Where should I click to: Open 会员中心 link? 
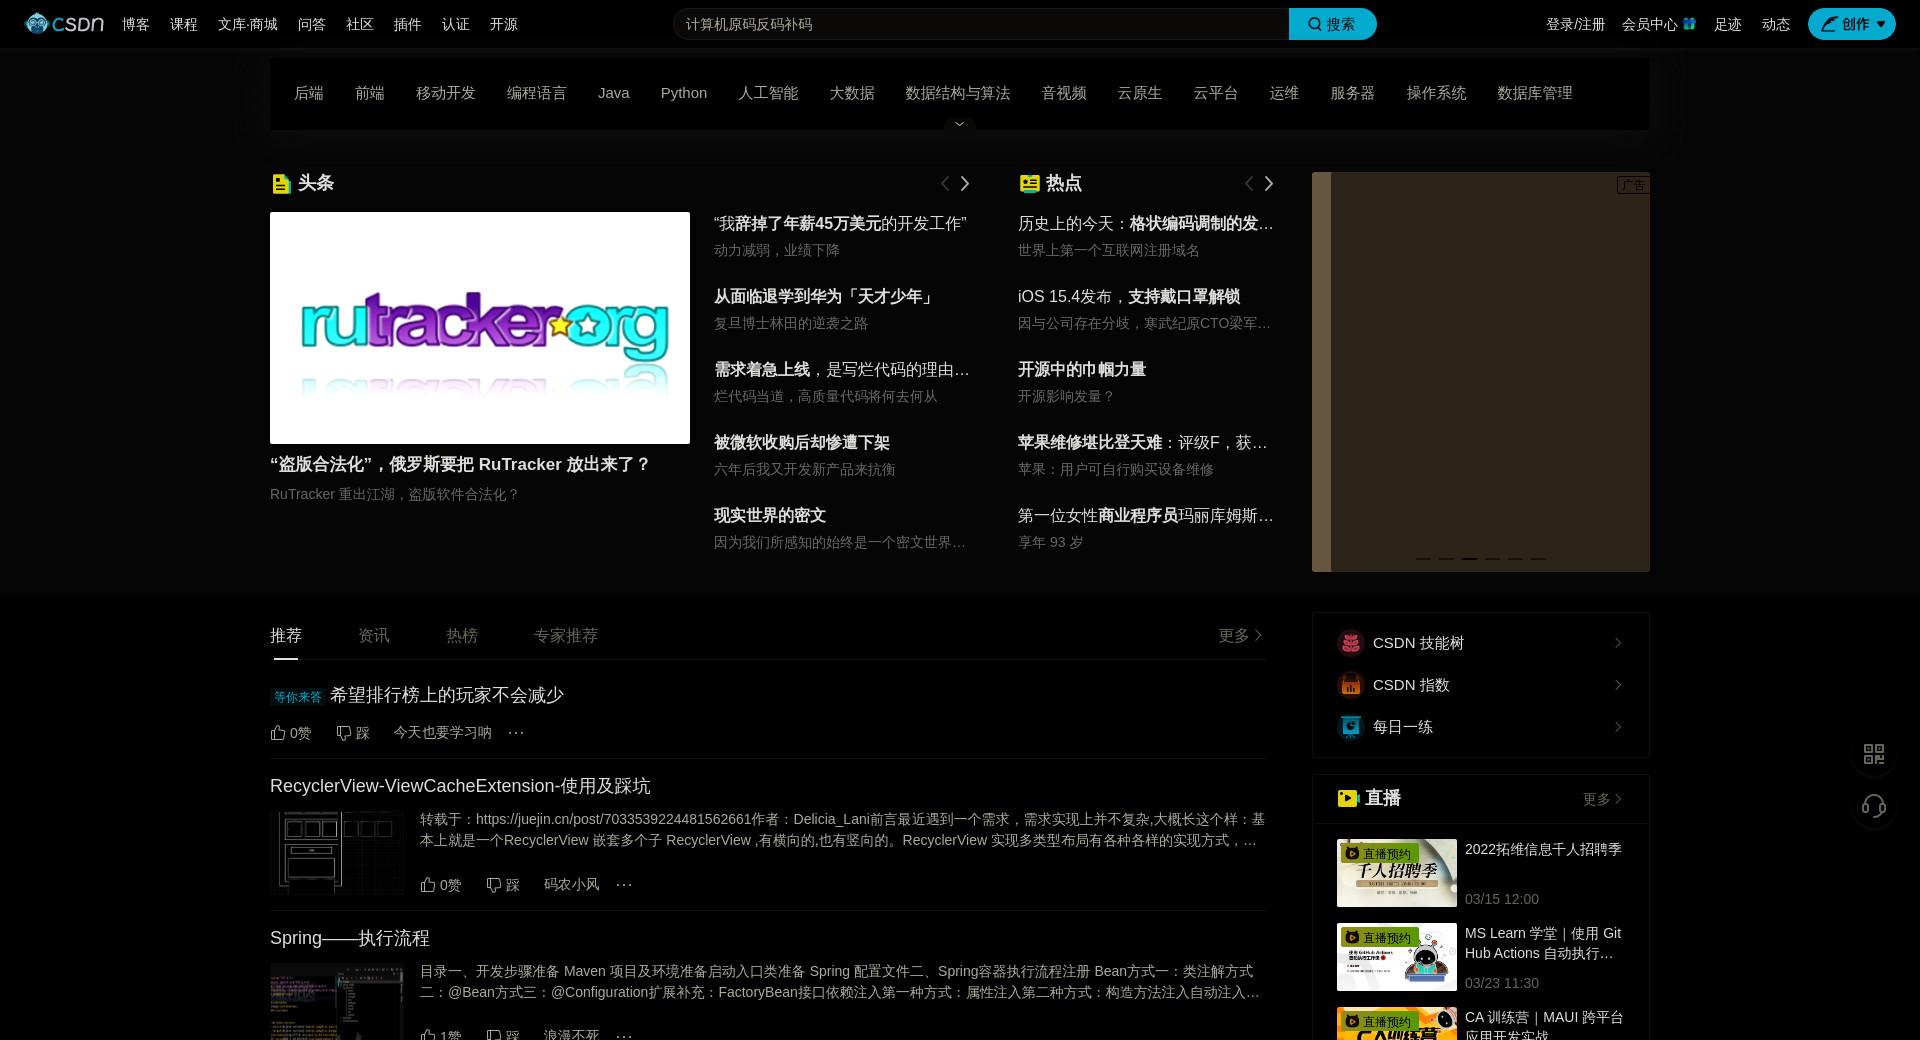coord(1649,24)
